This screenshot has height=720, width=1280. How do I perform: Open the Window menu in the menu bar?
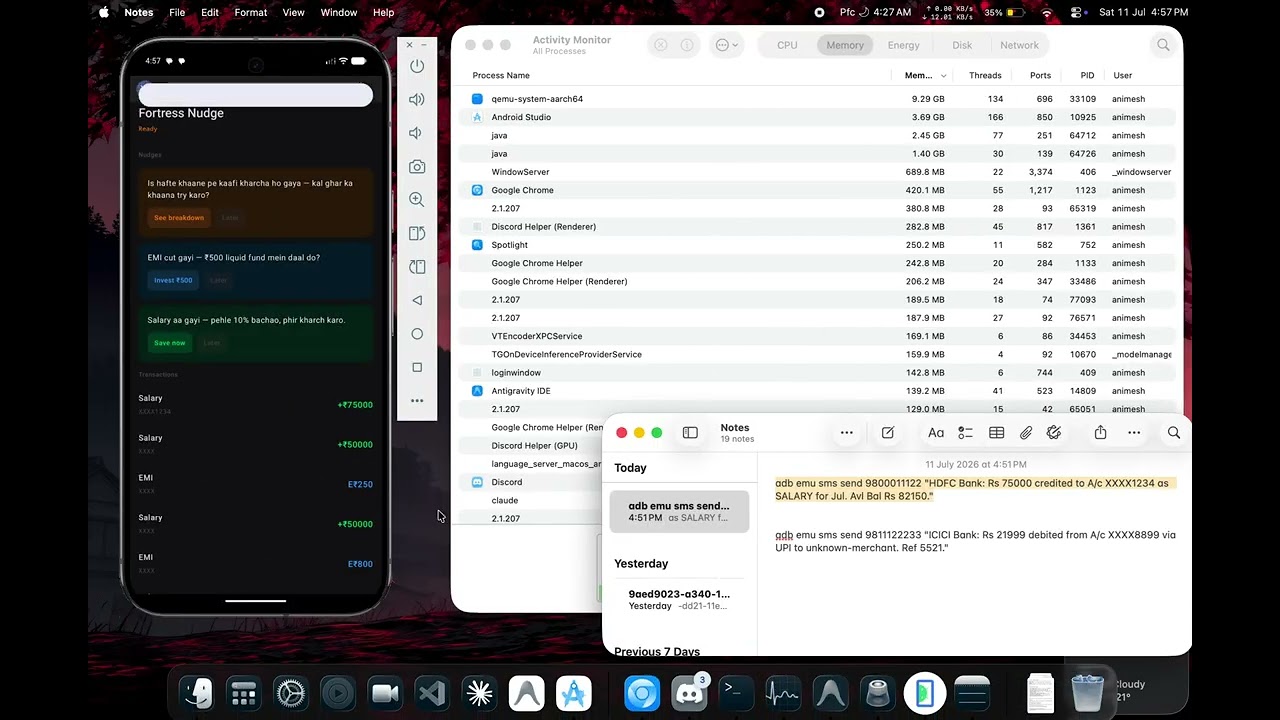[339, 12]
